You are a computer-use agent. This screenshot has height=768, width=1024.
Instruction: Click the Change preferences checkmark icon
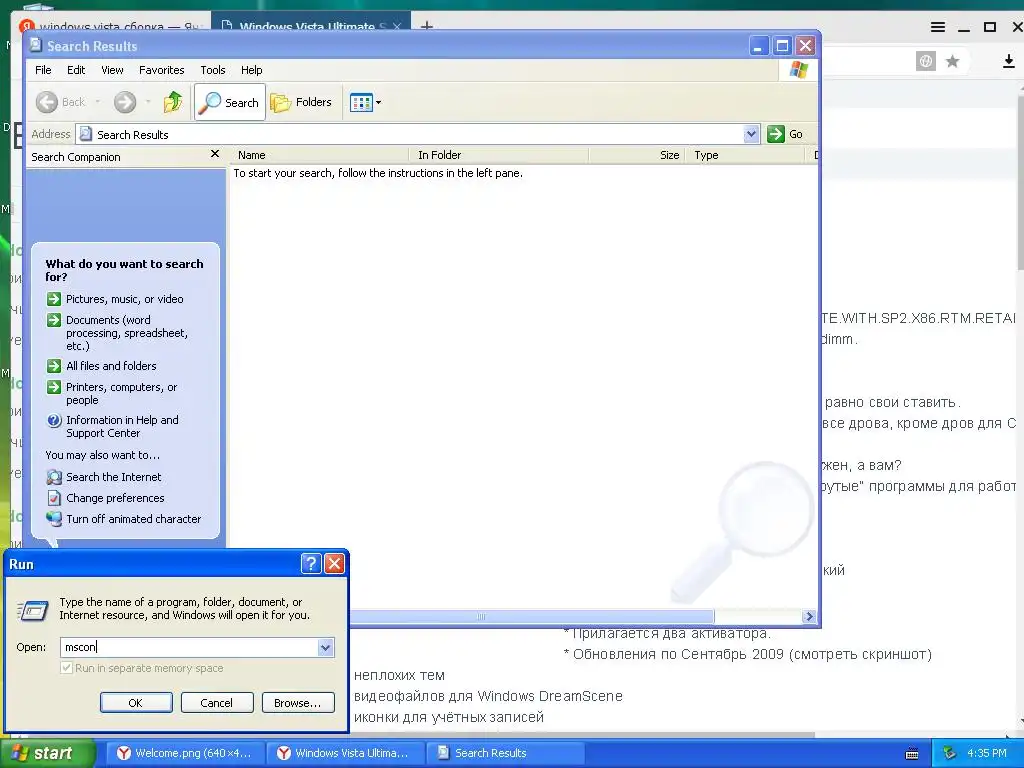tap(54, 498)
